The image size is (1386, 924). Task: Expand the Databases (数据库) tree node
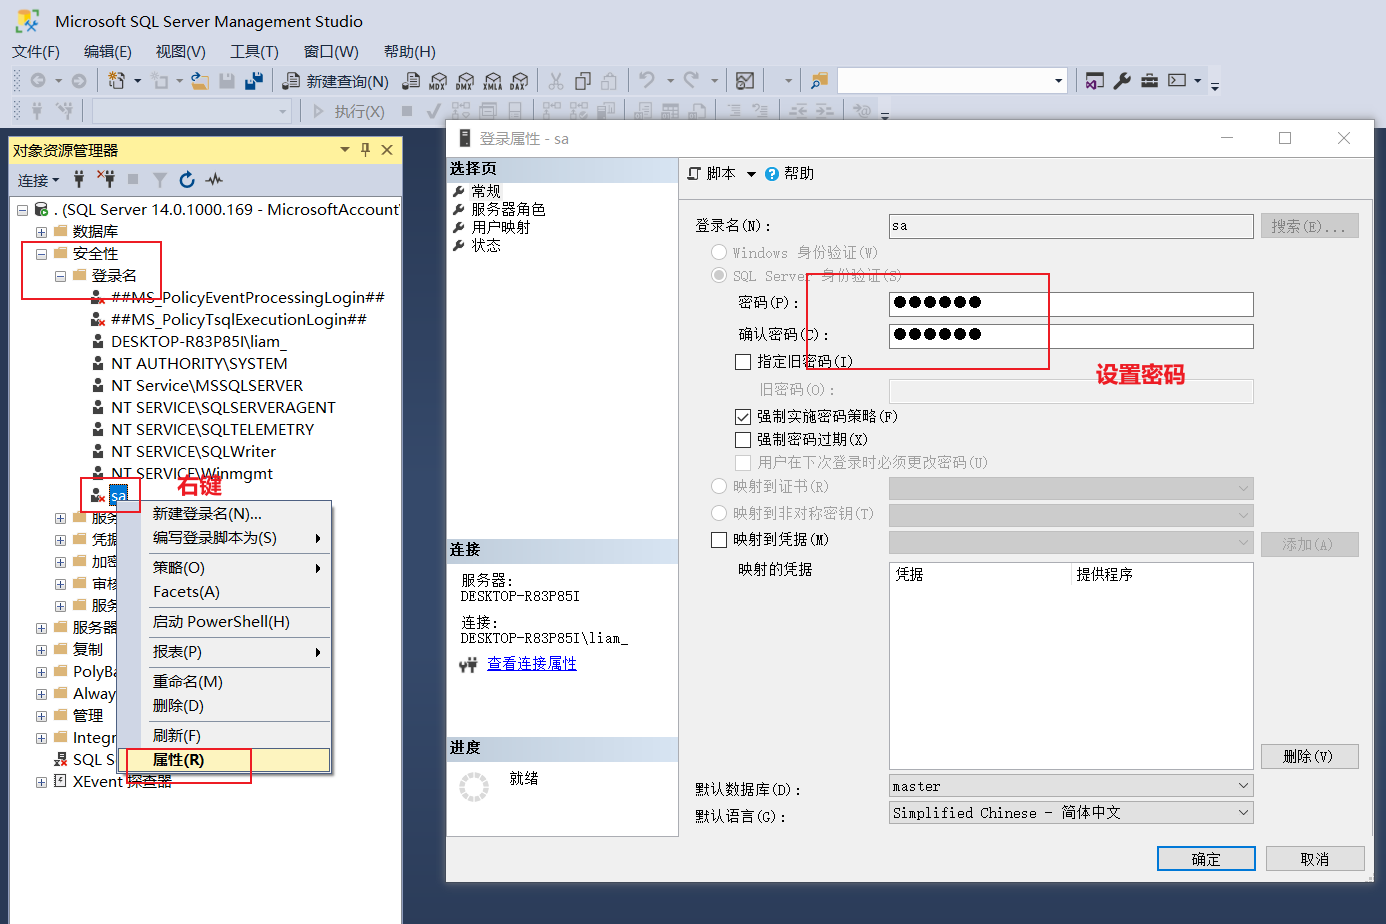(x=41, y=232)
